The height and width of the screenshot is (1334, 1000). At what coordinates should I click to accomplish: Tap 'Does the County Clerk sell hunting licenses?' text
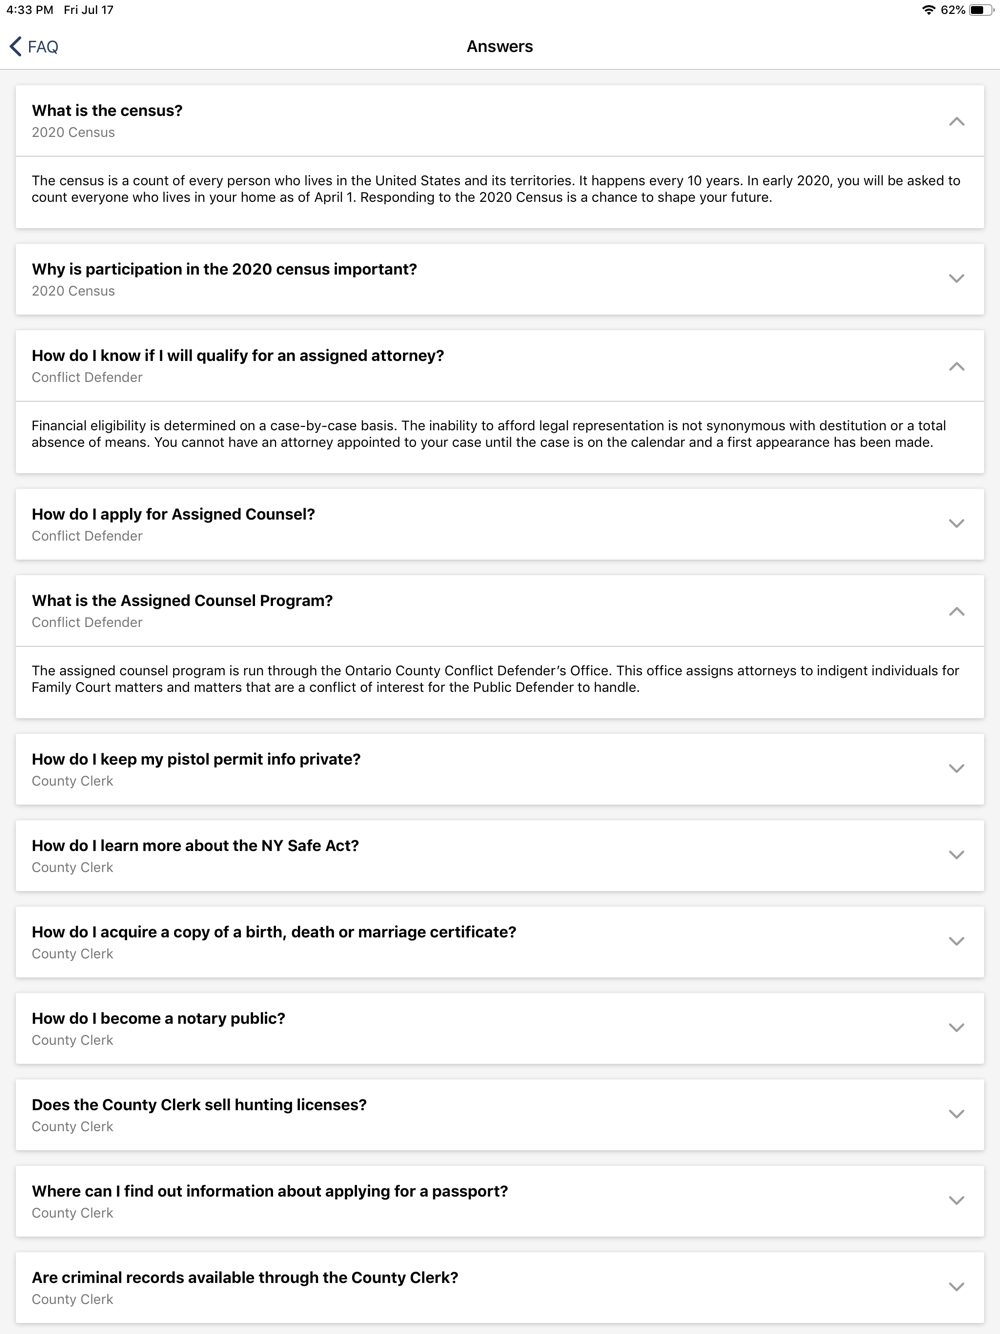point(199,1105)
